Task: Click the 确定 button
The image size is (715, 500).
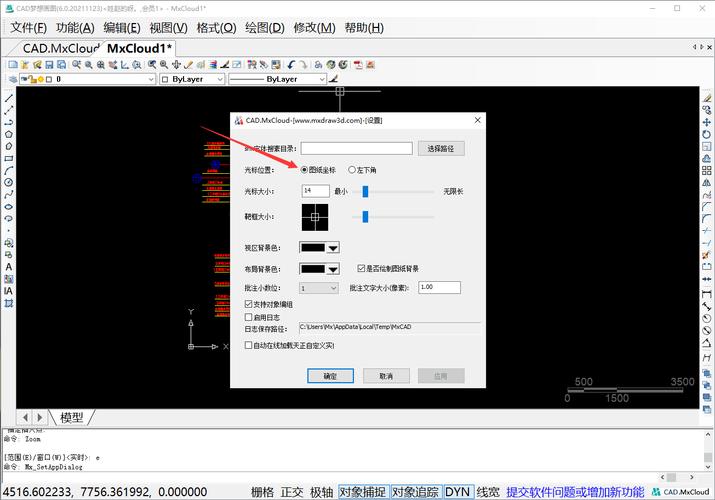Action: tap(330, 376)
